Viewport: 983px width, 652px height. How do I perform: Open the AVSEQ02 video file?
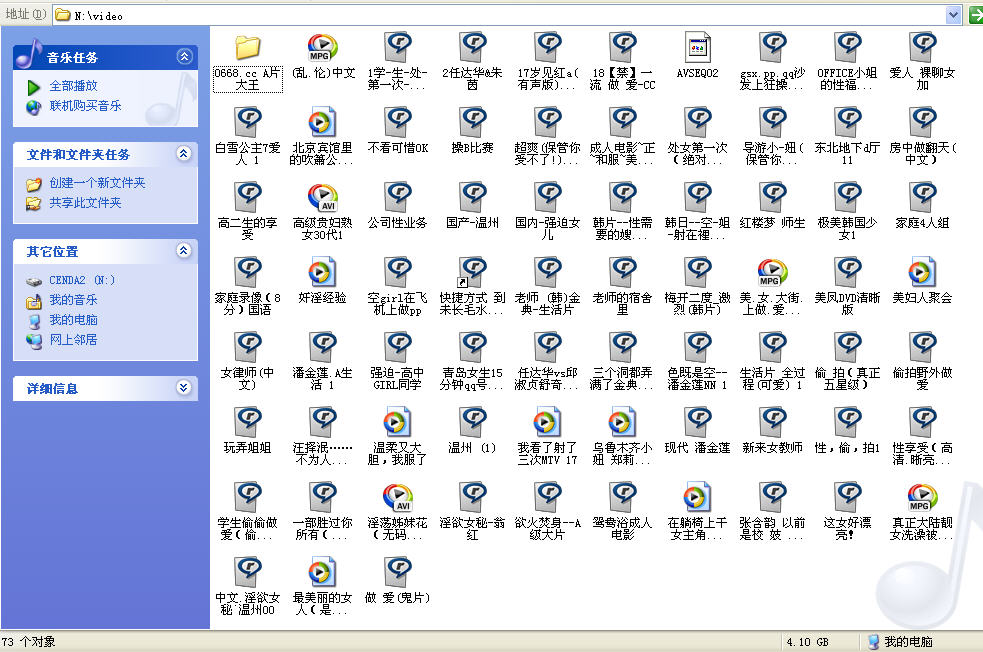click(697, 47)
